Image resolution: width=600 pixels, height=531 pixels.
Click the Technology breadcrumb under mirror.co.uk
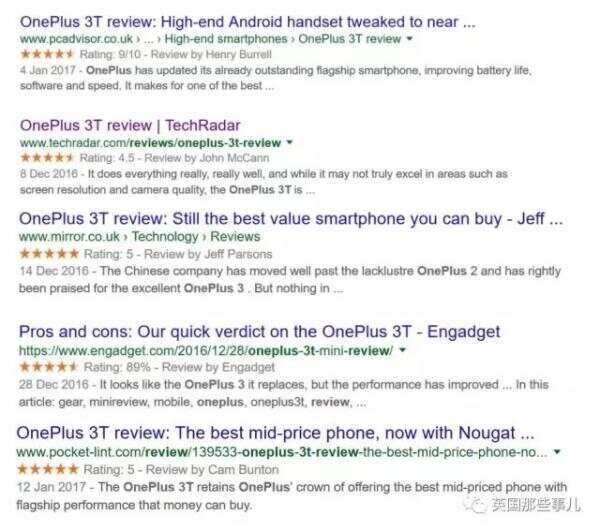pos(165,237)
